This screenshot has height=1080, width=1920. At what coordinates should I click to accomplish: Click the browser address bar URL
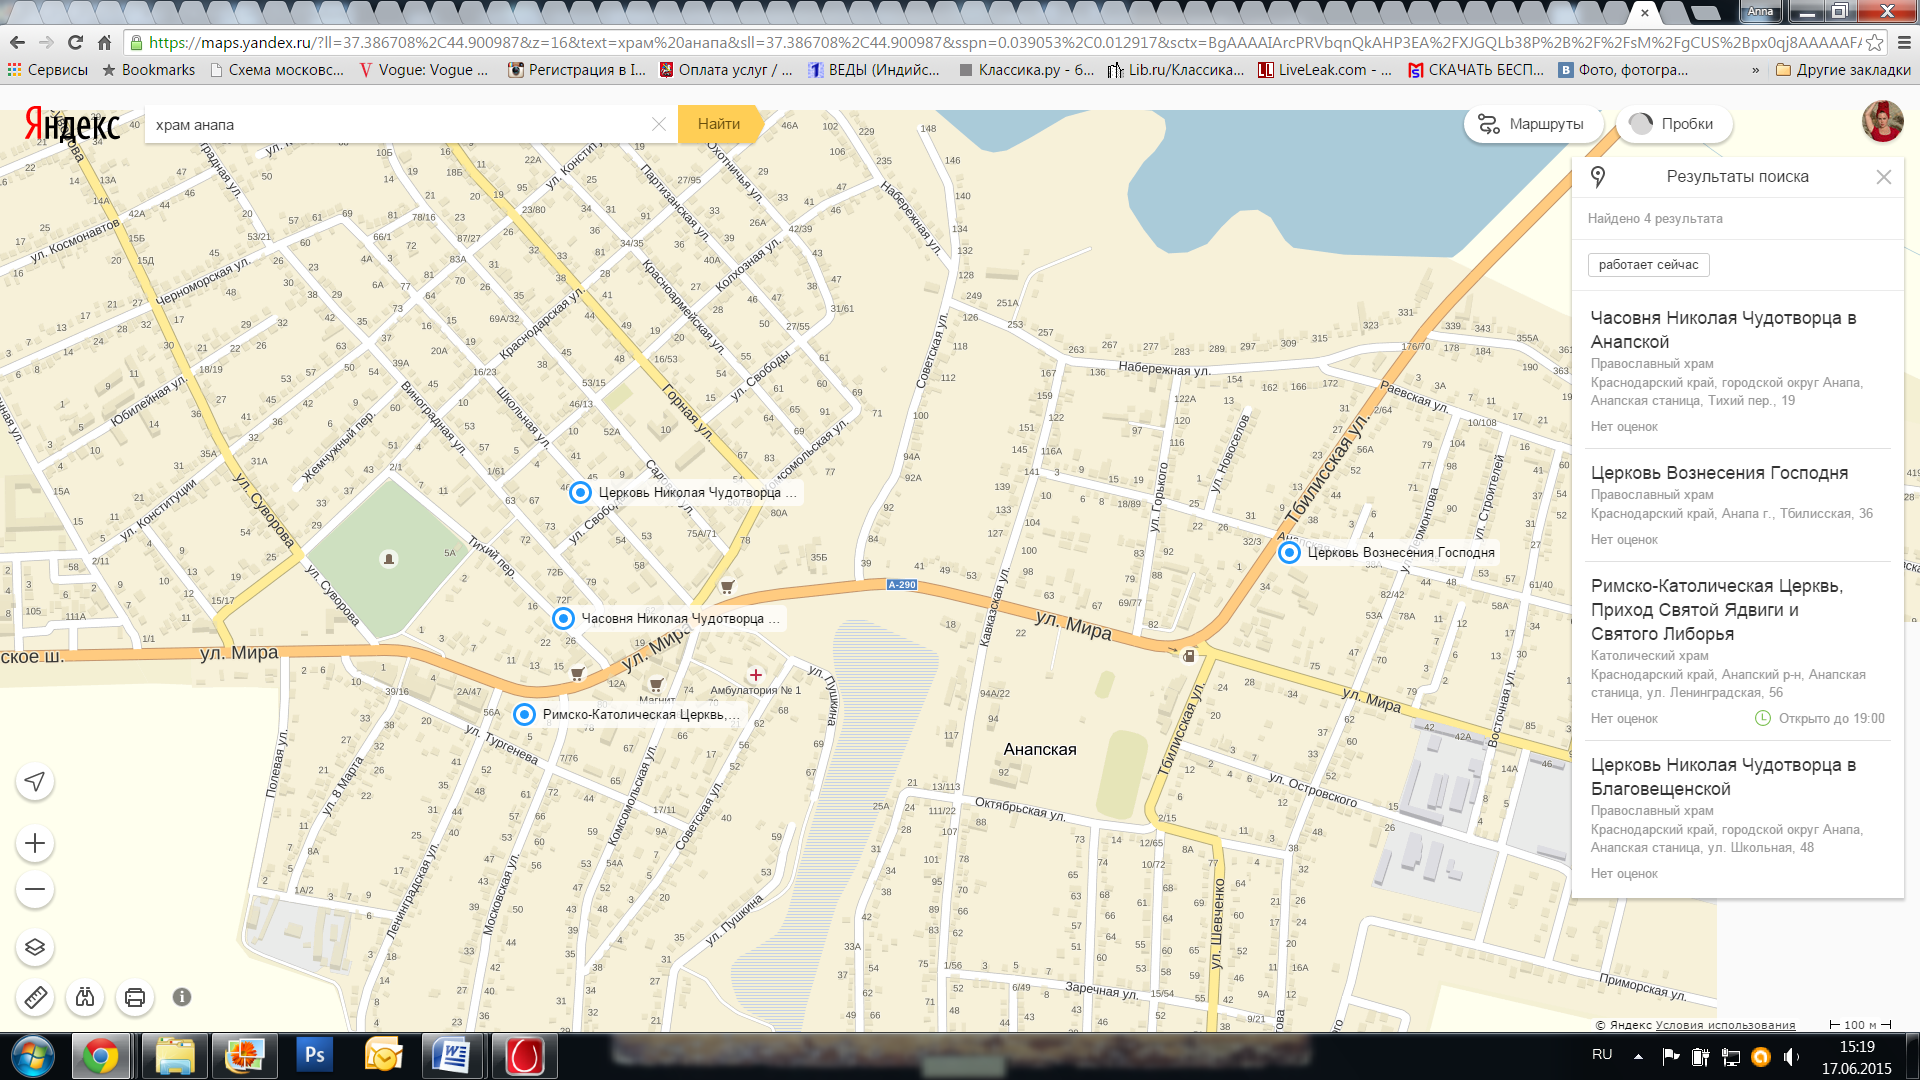click(1003, 42)
